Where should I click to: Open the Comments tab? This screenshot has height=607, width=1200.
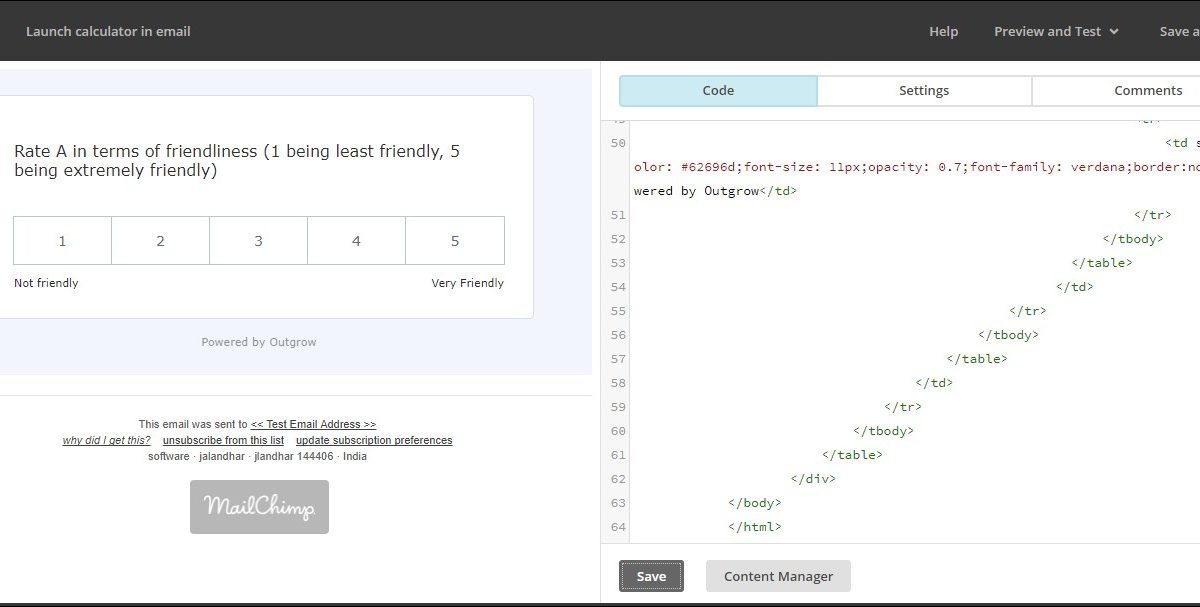click(1147, 90)
